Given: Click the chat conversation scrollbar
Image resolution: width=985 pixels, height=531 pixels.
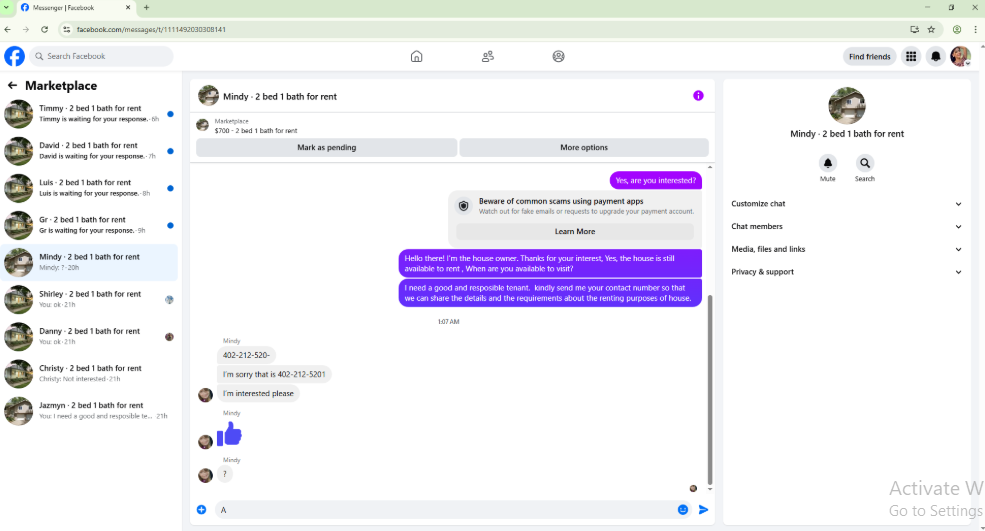Looking at the screenshot, I should [710, 390].
